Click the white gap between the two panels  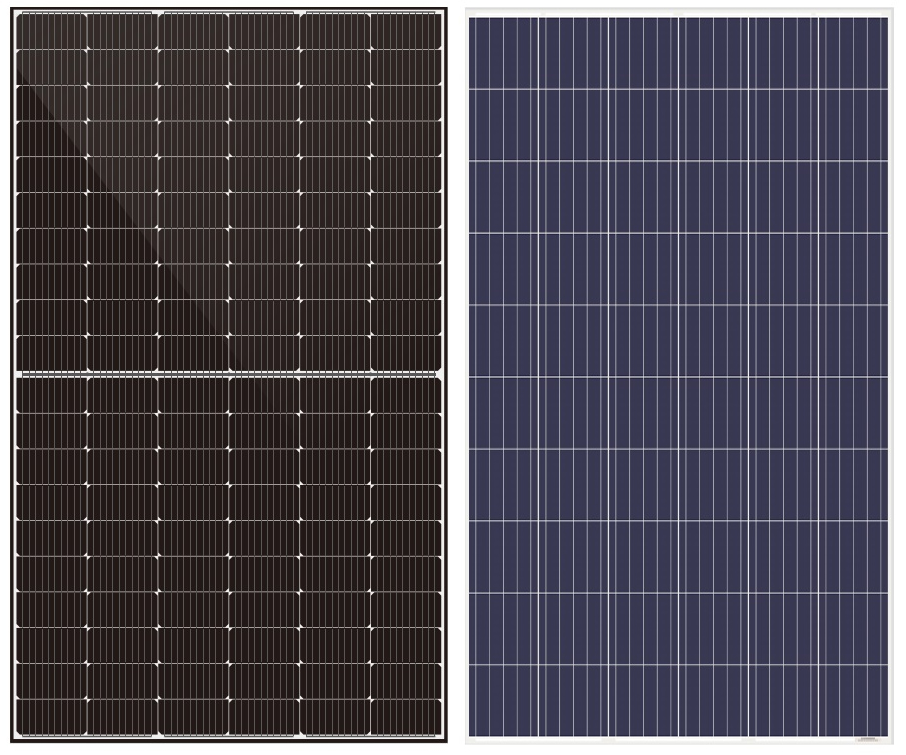[455, 375]
